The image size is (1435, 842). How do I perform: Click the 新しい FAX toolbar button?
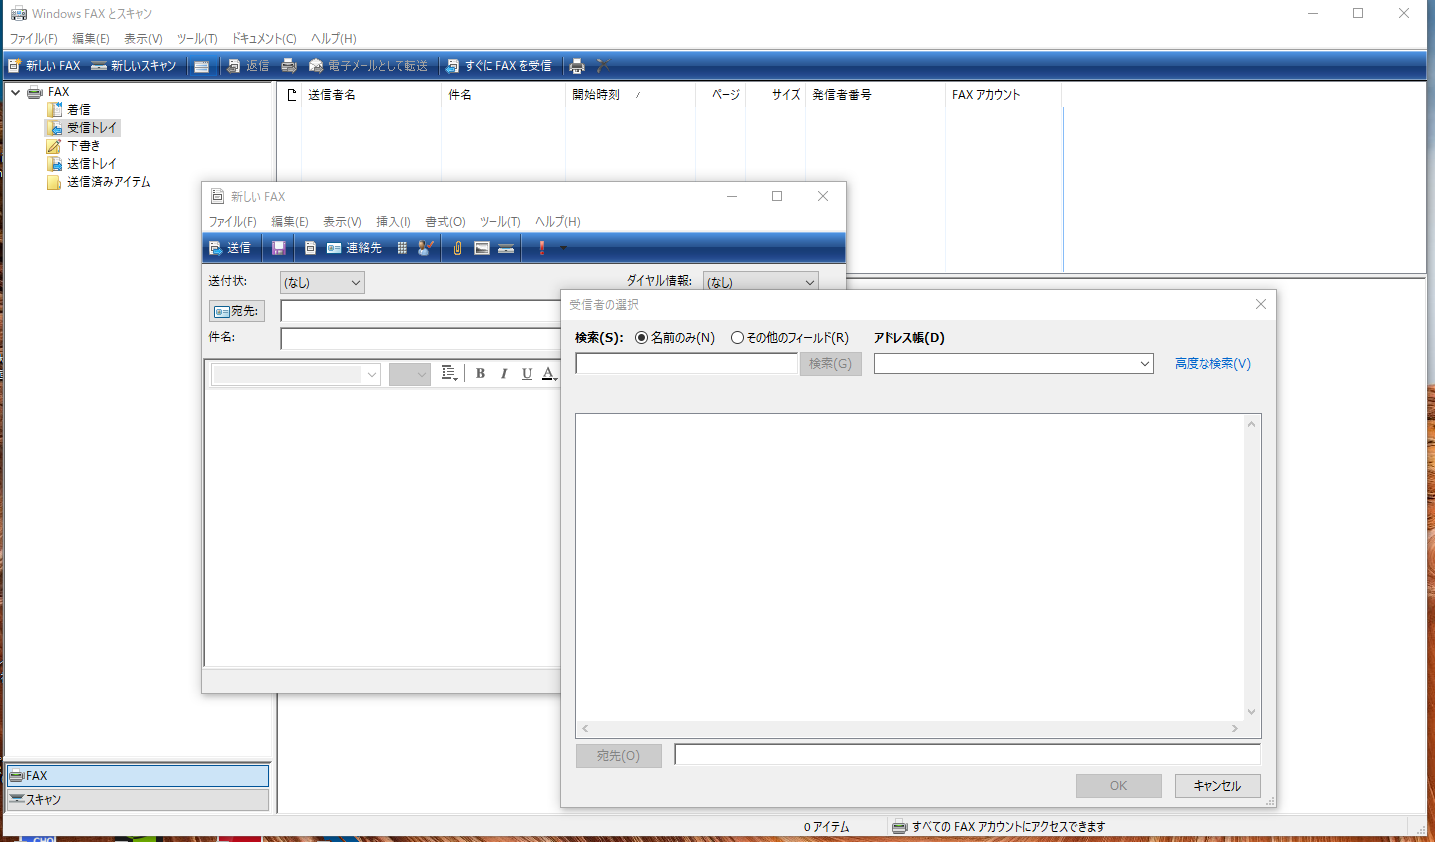coord(44,66)
